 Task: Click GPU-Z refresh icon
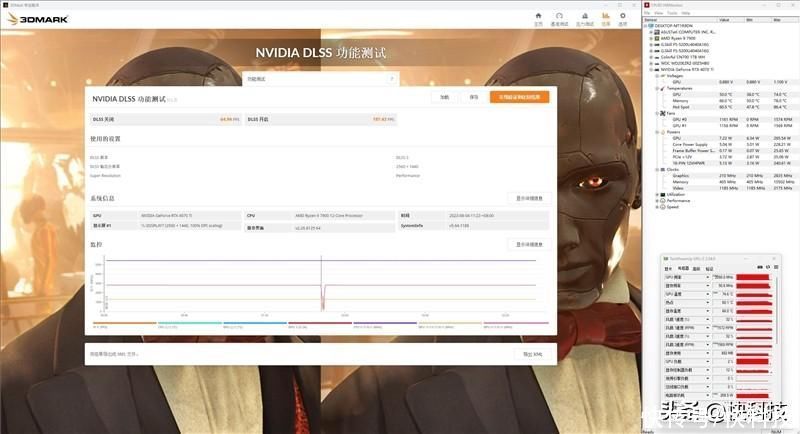tap(768, 267)
